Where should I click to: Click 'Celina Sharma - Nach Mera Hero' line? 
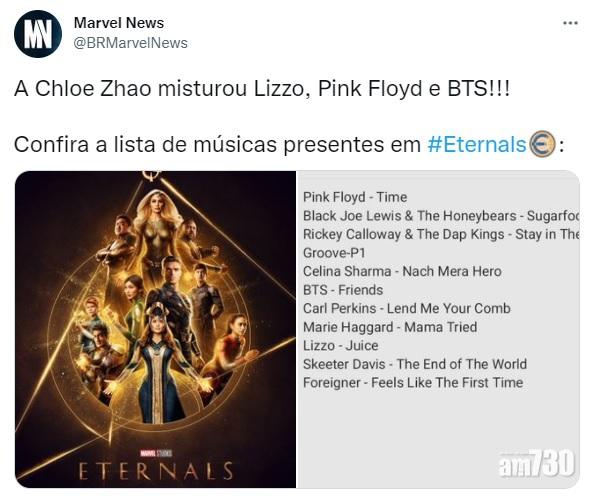click(402, 271)
